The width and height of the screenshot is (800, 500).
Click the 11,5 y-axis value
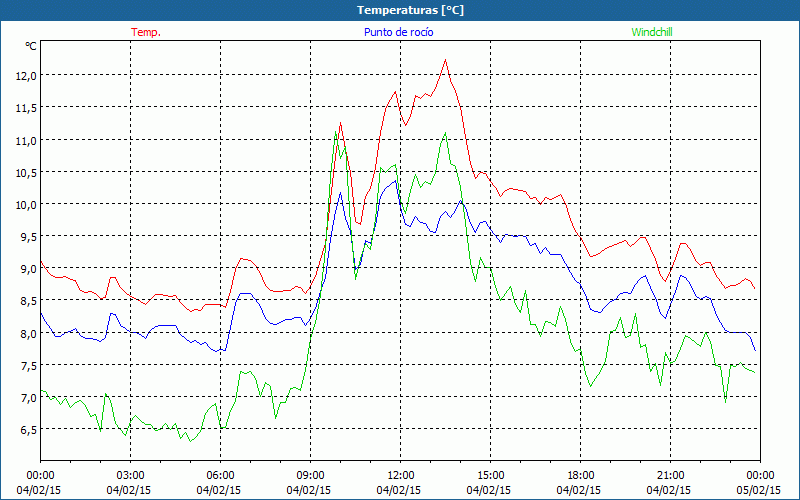point(27,108)
